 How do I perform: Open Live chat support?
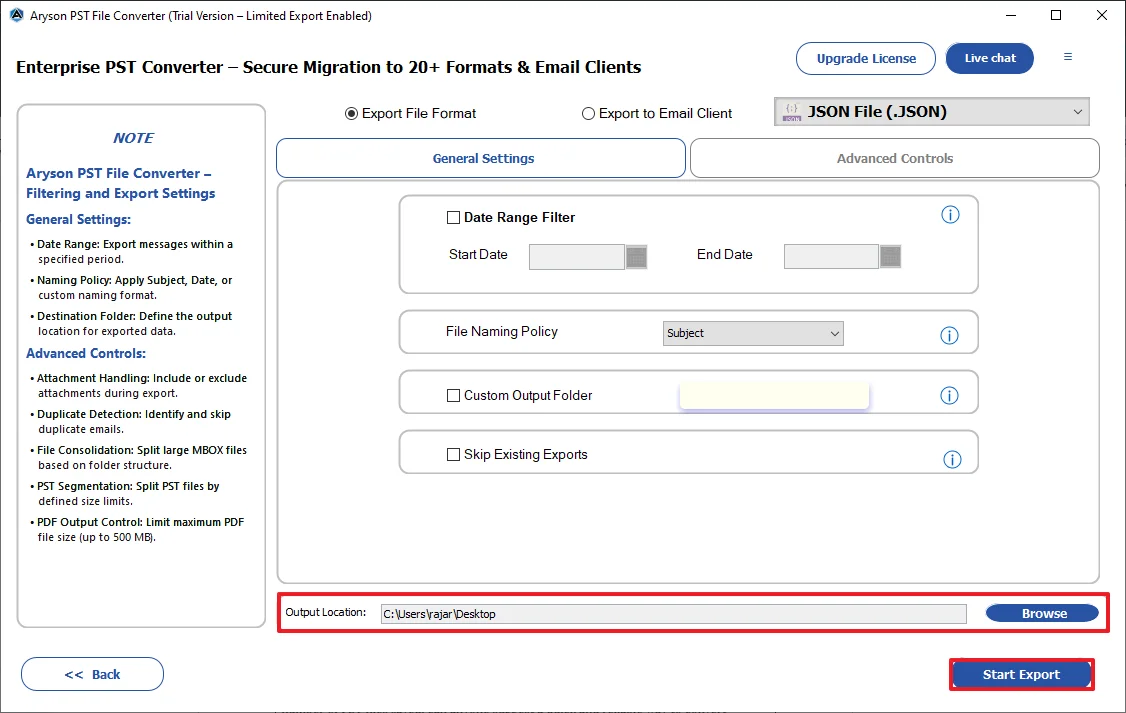(x=990, y=58)
